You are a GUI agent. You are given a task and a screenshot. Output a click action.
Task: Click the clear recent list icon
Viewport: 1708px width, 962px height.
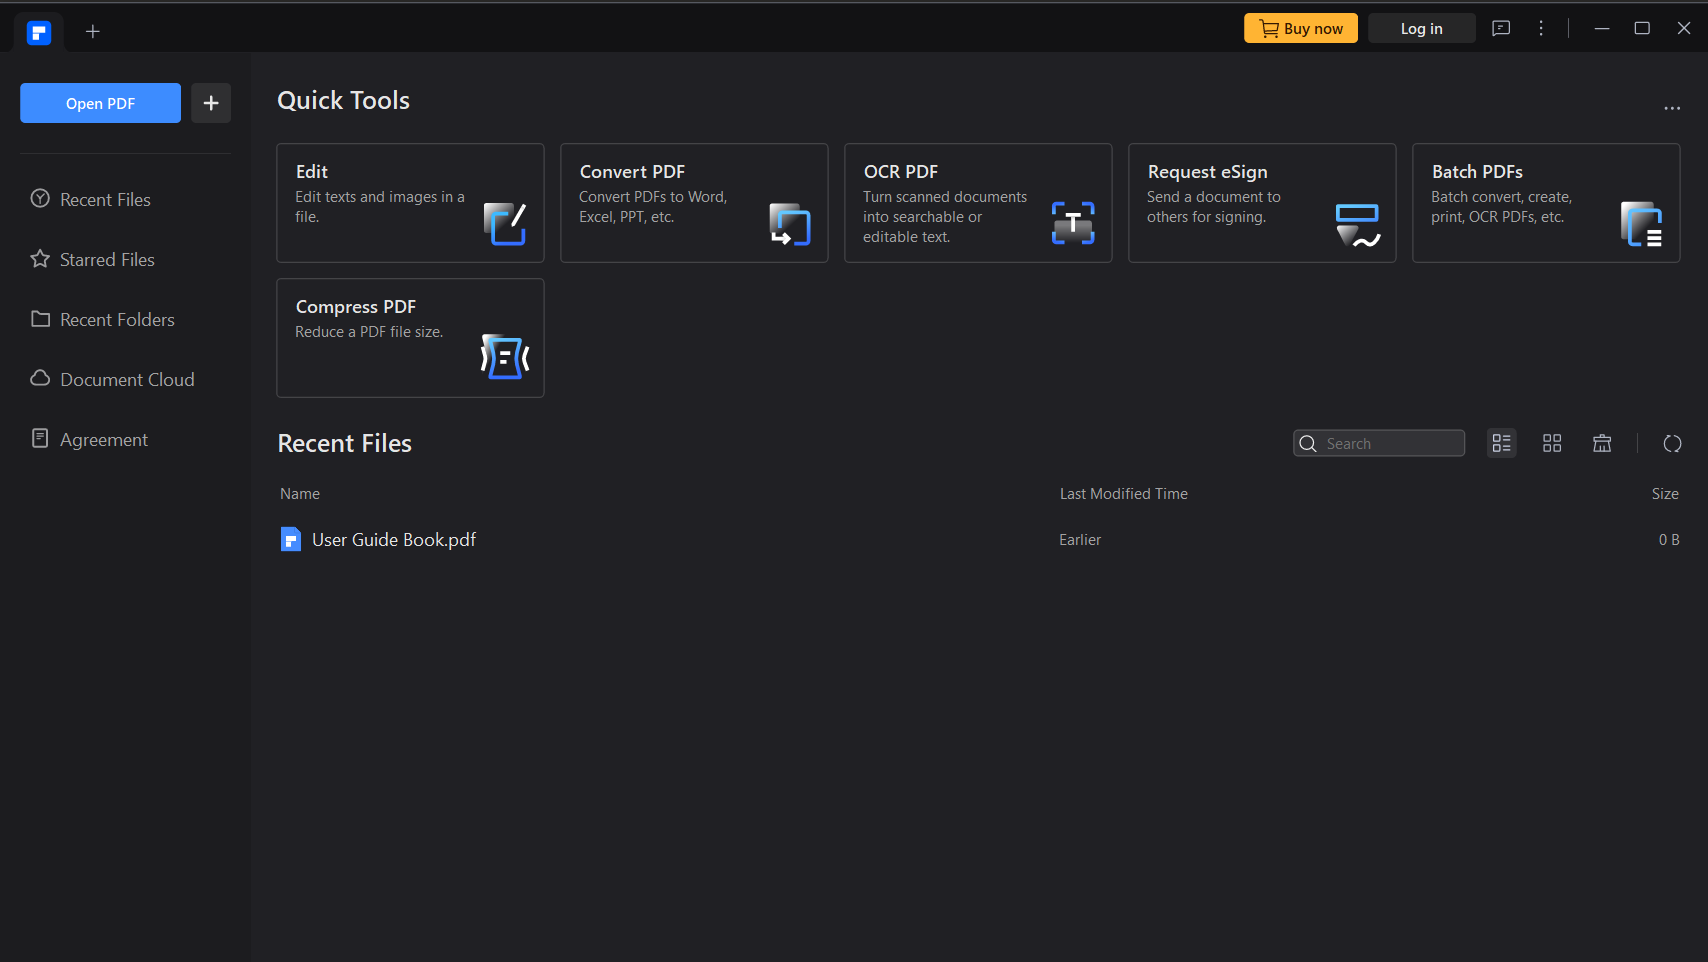1602,444
